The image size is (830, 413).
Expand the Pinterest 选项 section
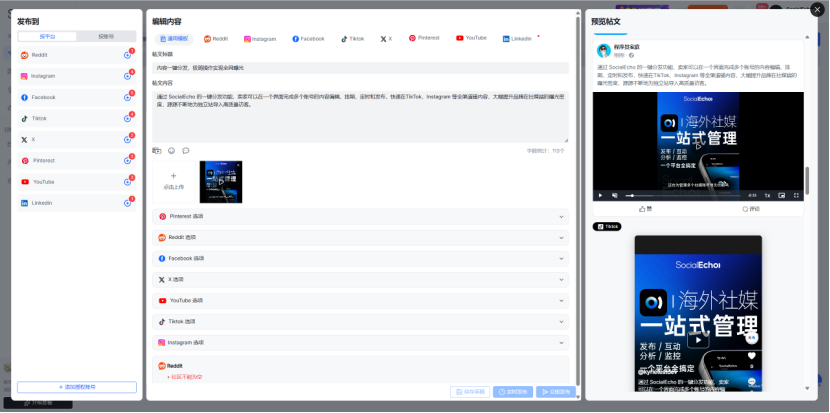(x=362, y=216)
